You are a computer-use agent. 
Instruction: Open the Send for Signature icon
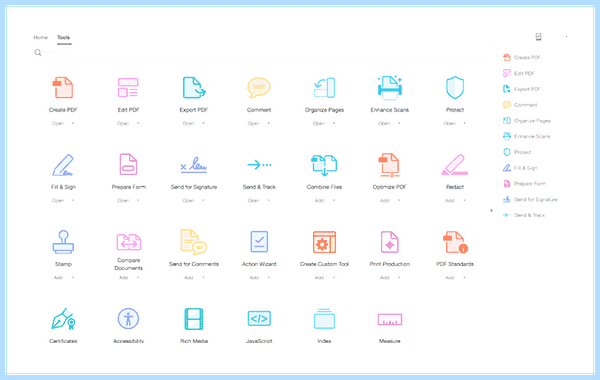pyautogui.click(x=194, y=165)
